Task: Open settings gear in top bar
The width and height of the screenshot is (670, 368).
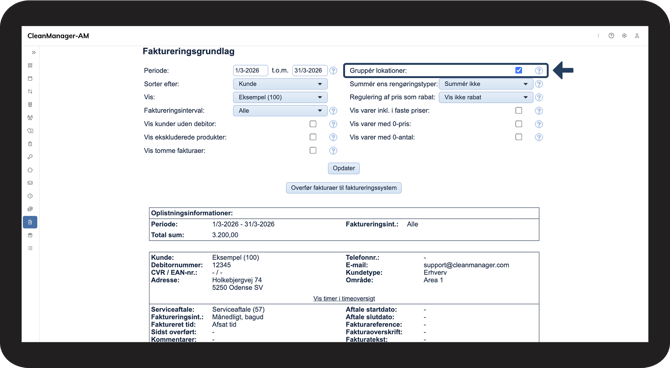Action: (x=624, y=36)
